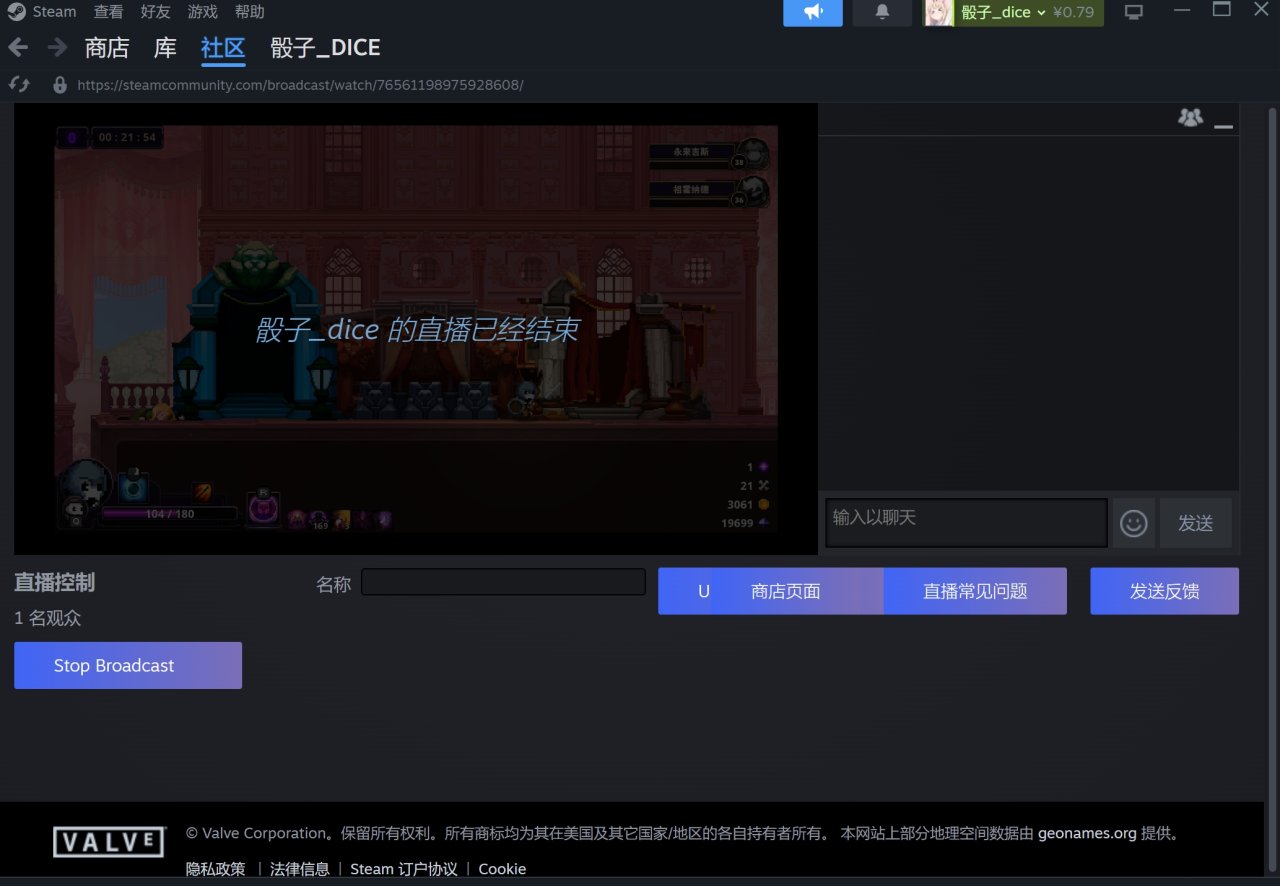Click the ¥0.79 wallet balance
This screenshot has height=886, width=1280.
click(1074, 13)
